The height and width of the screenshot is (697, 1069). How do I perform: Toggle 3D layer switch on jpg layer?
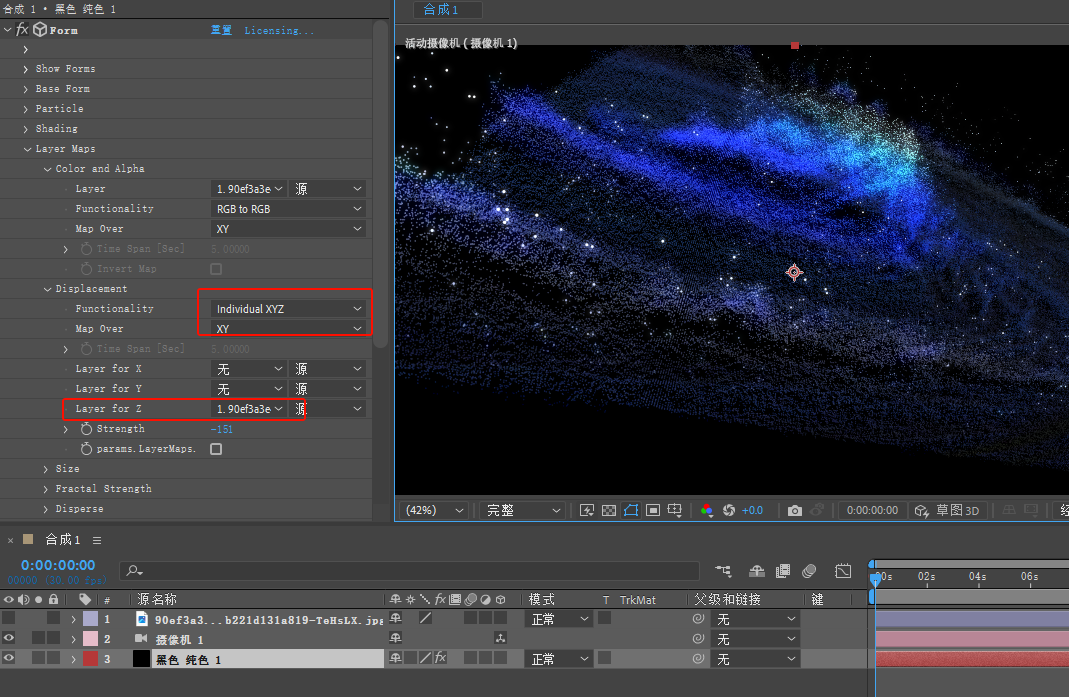[x=500, y=618]
